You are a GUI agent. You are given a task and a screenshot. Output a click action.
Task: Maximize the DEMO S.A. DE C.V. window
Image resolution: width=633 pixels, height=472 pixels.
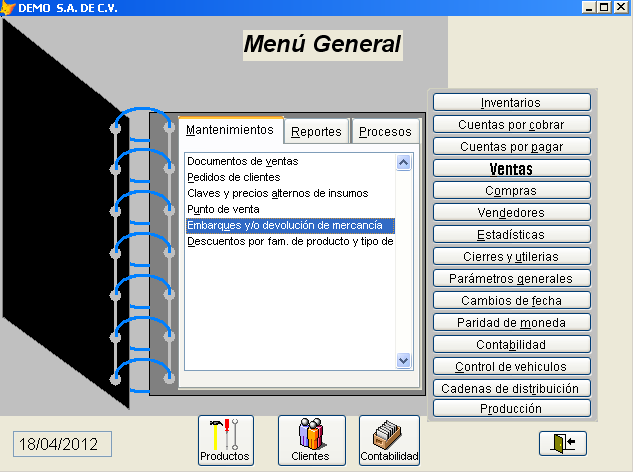604,7
